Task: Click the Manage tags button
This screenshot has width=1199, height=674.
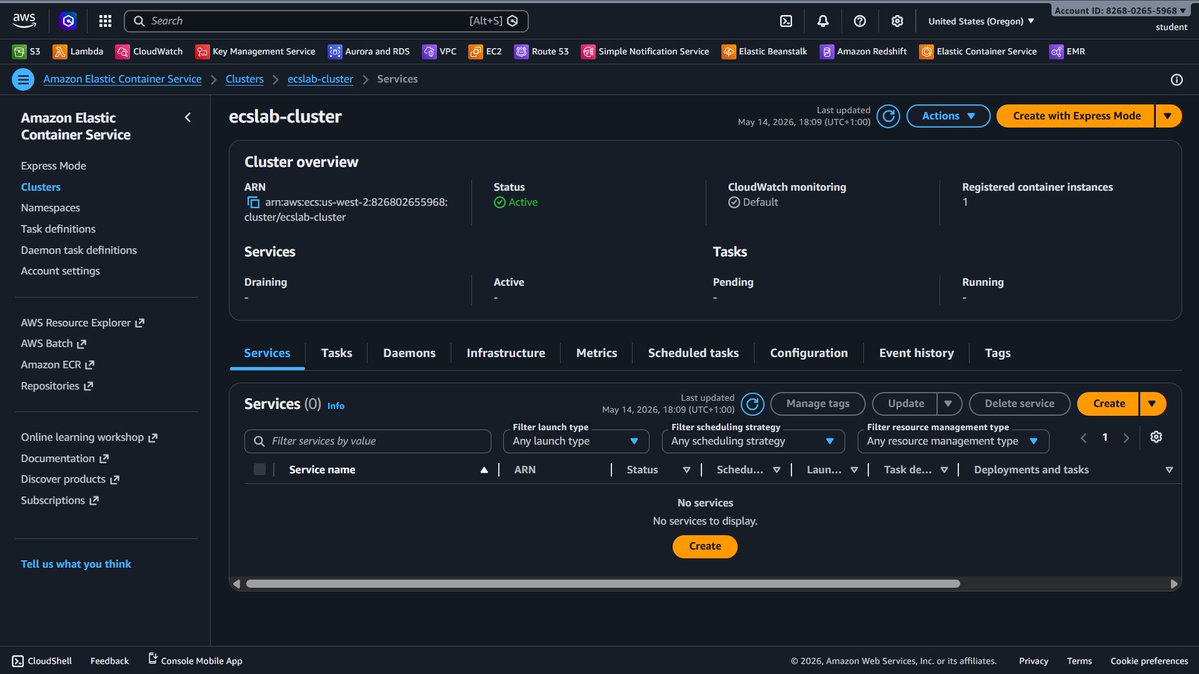Action: point(817,404)
